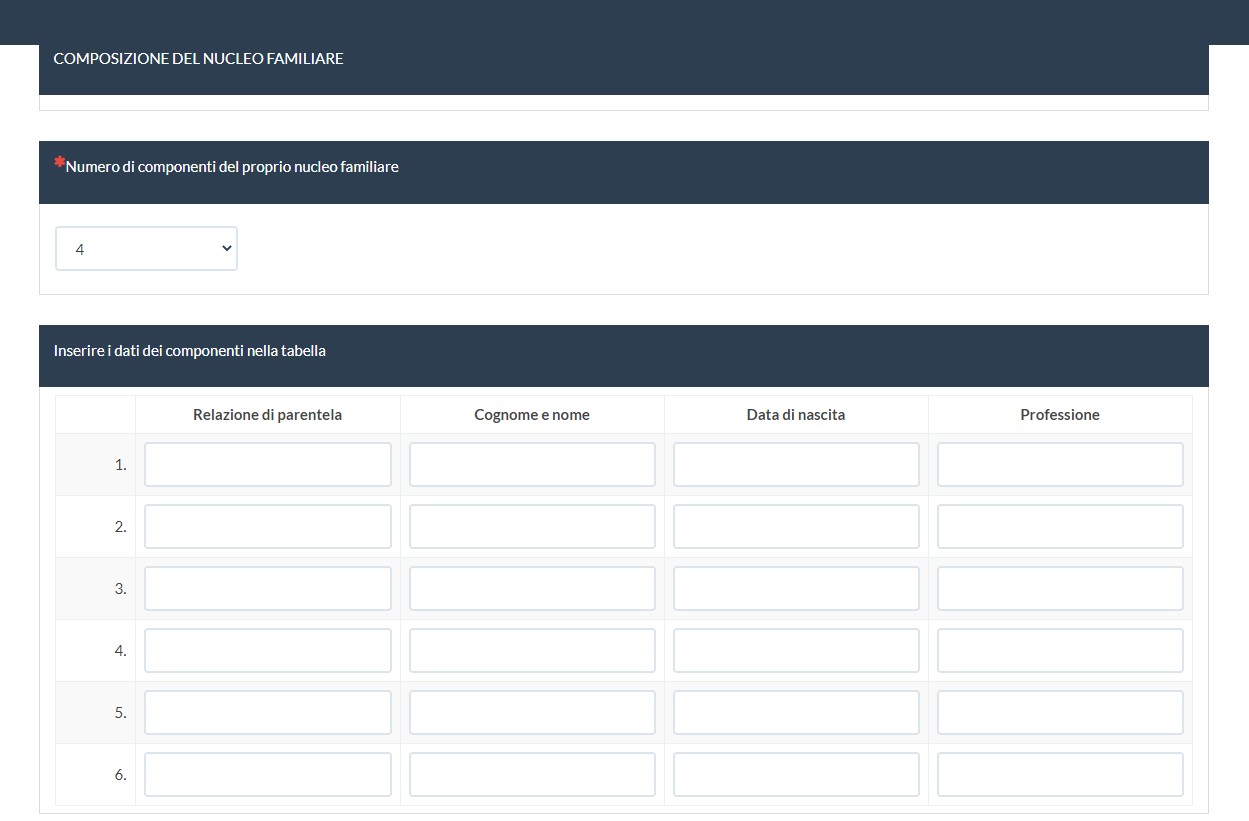
Task: Click Cognome e nome field in row 1
Action: click(532, 465)
